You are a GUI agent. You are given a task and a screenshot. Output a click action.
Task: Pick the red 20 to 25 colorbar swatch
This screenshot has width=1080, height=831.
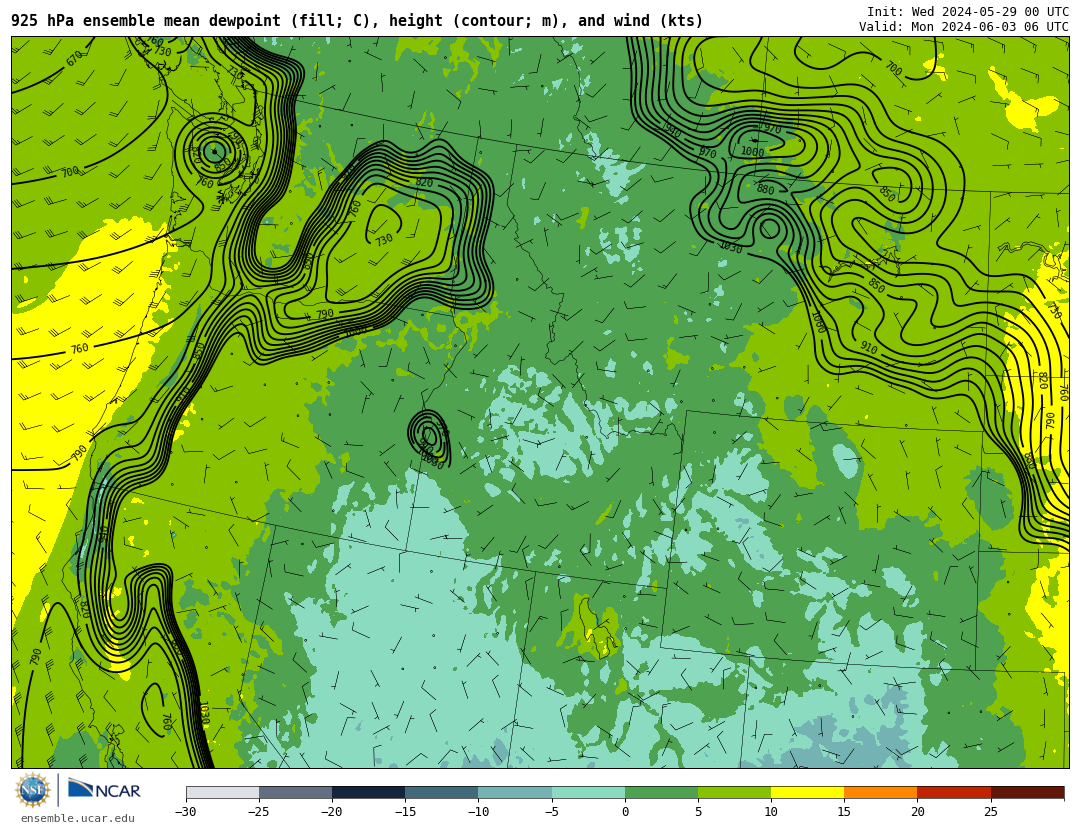pos(954,792)
